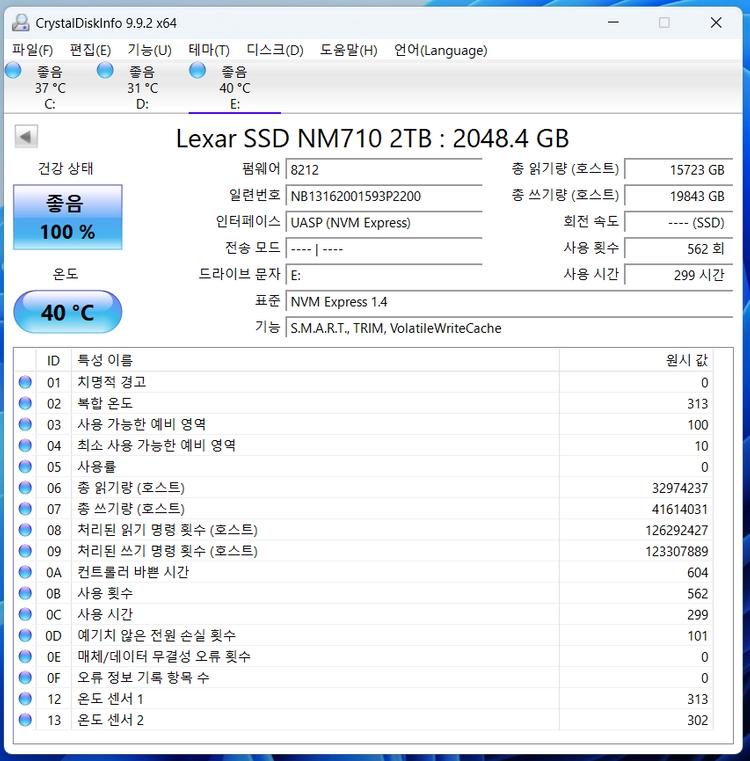Click status orb for 09 처리된 쓰기 명령 횟수

(x=25, y=551)
